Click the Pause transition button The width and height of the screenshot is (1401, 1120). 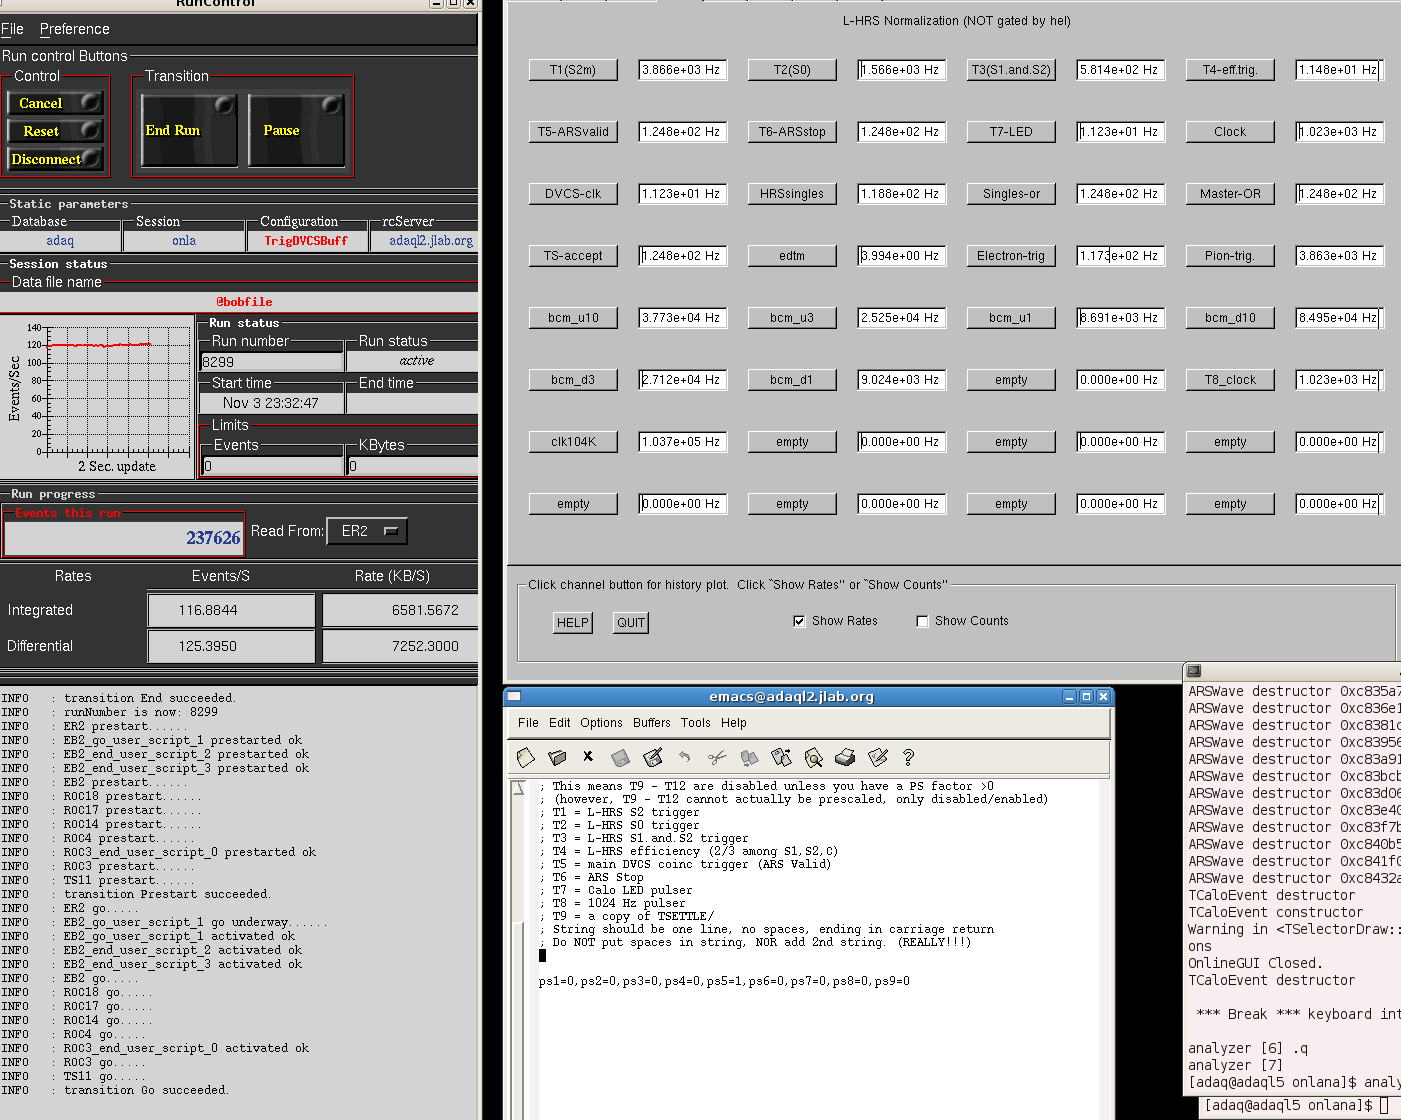[296, 130]
